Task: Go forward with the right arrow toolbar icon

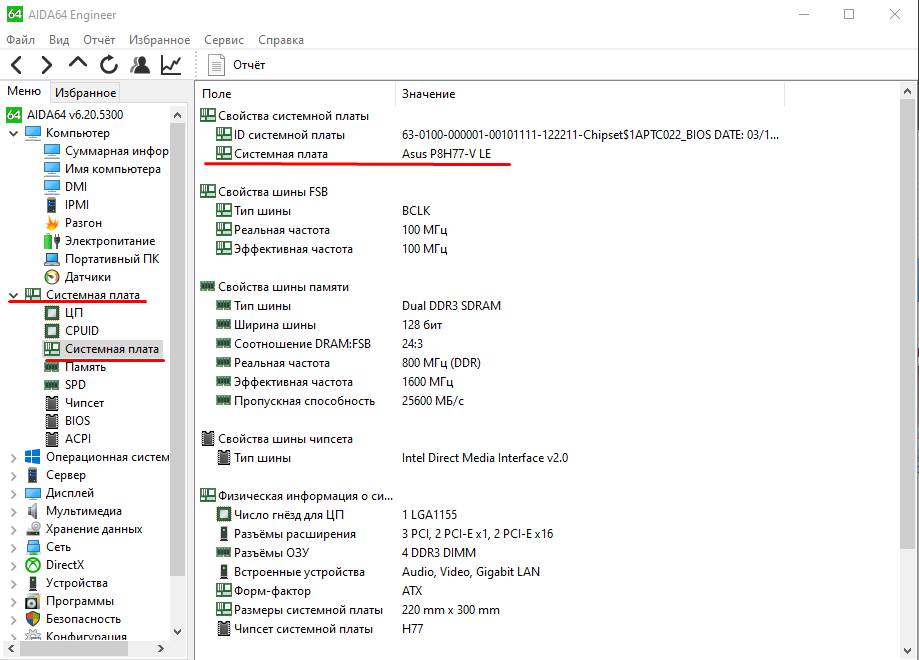Action: (47, 64)
